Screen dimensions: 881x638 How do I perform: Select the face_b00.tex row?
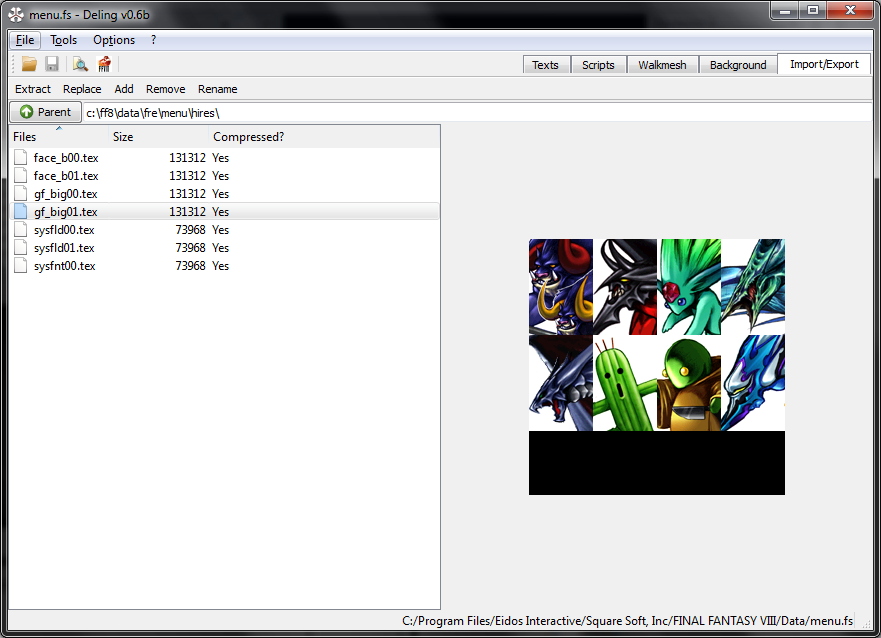224,157
